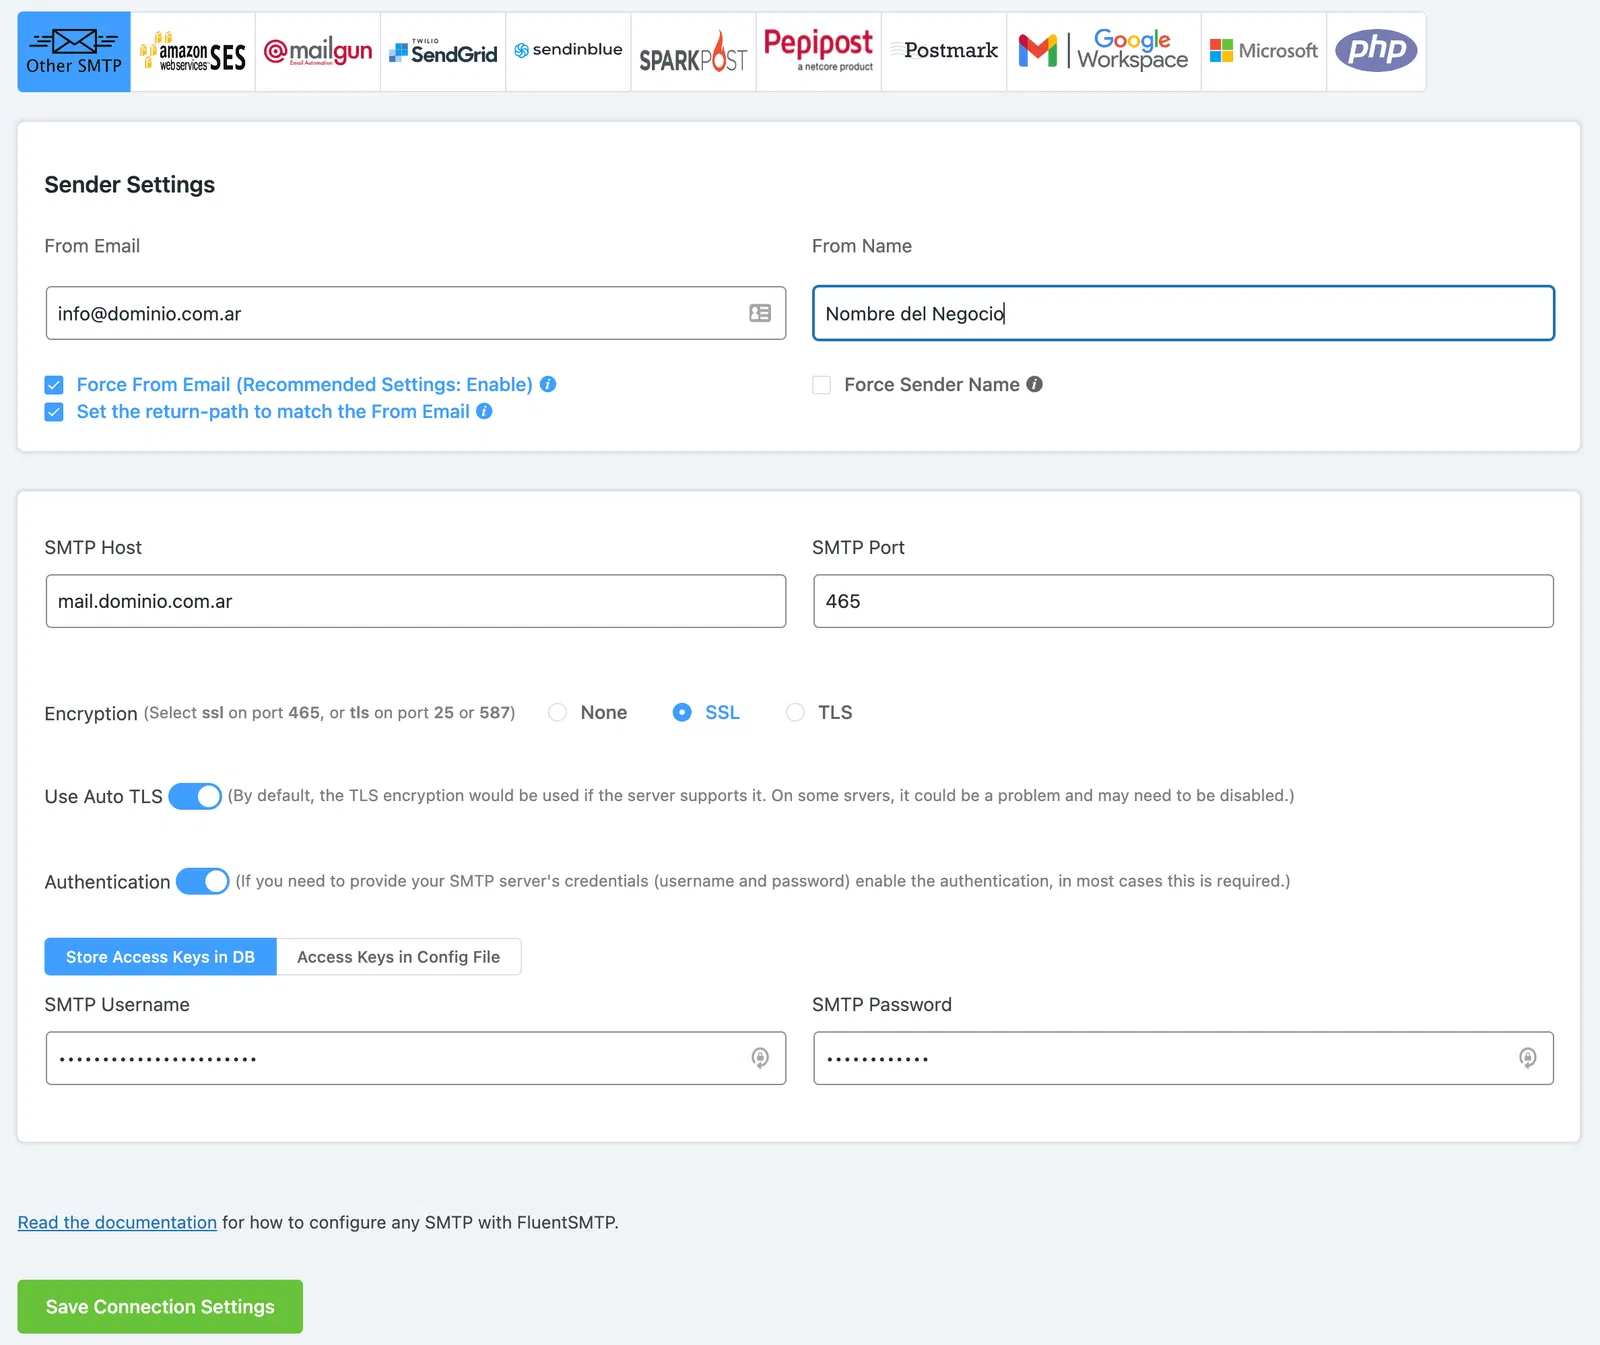Select the Postmark provider

pos(943,50)
